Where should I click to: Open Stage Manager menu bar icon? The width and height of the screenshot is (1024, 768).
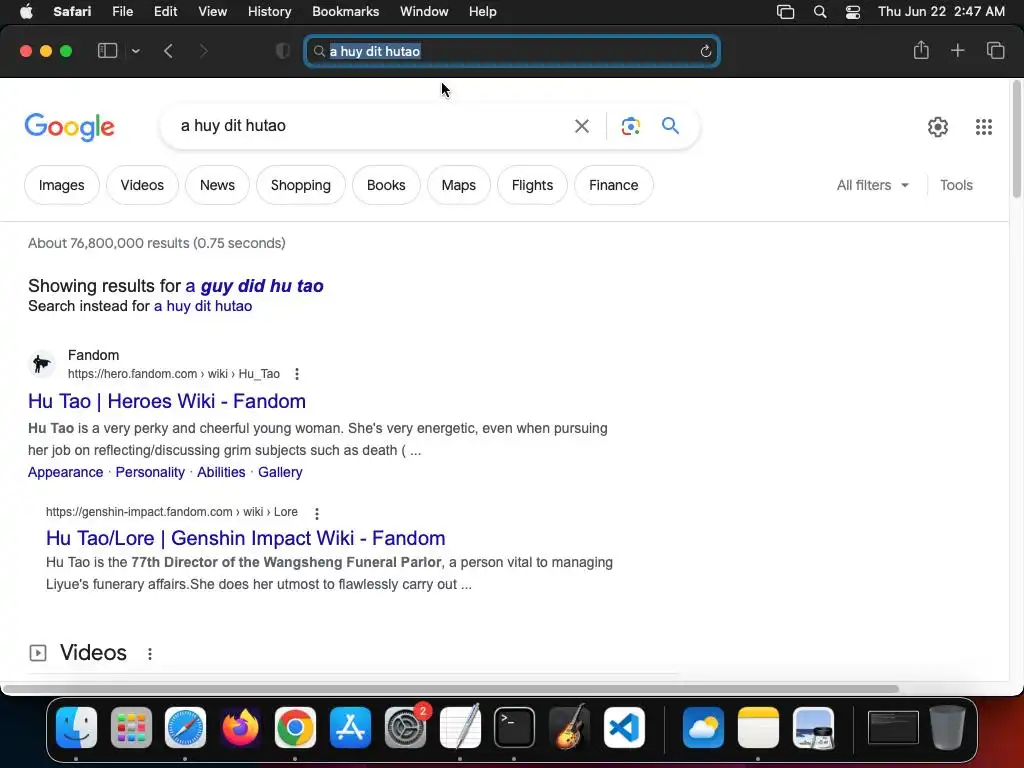786,12
